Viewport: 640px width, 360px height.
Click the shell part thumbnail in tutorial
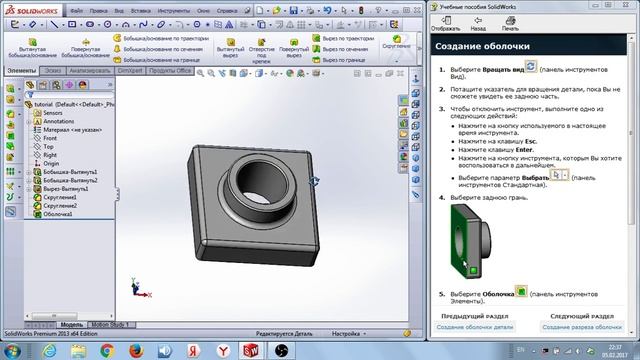(471, 242)
